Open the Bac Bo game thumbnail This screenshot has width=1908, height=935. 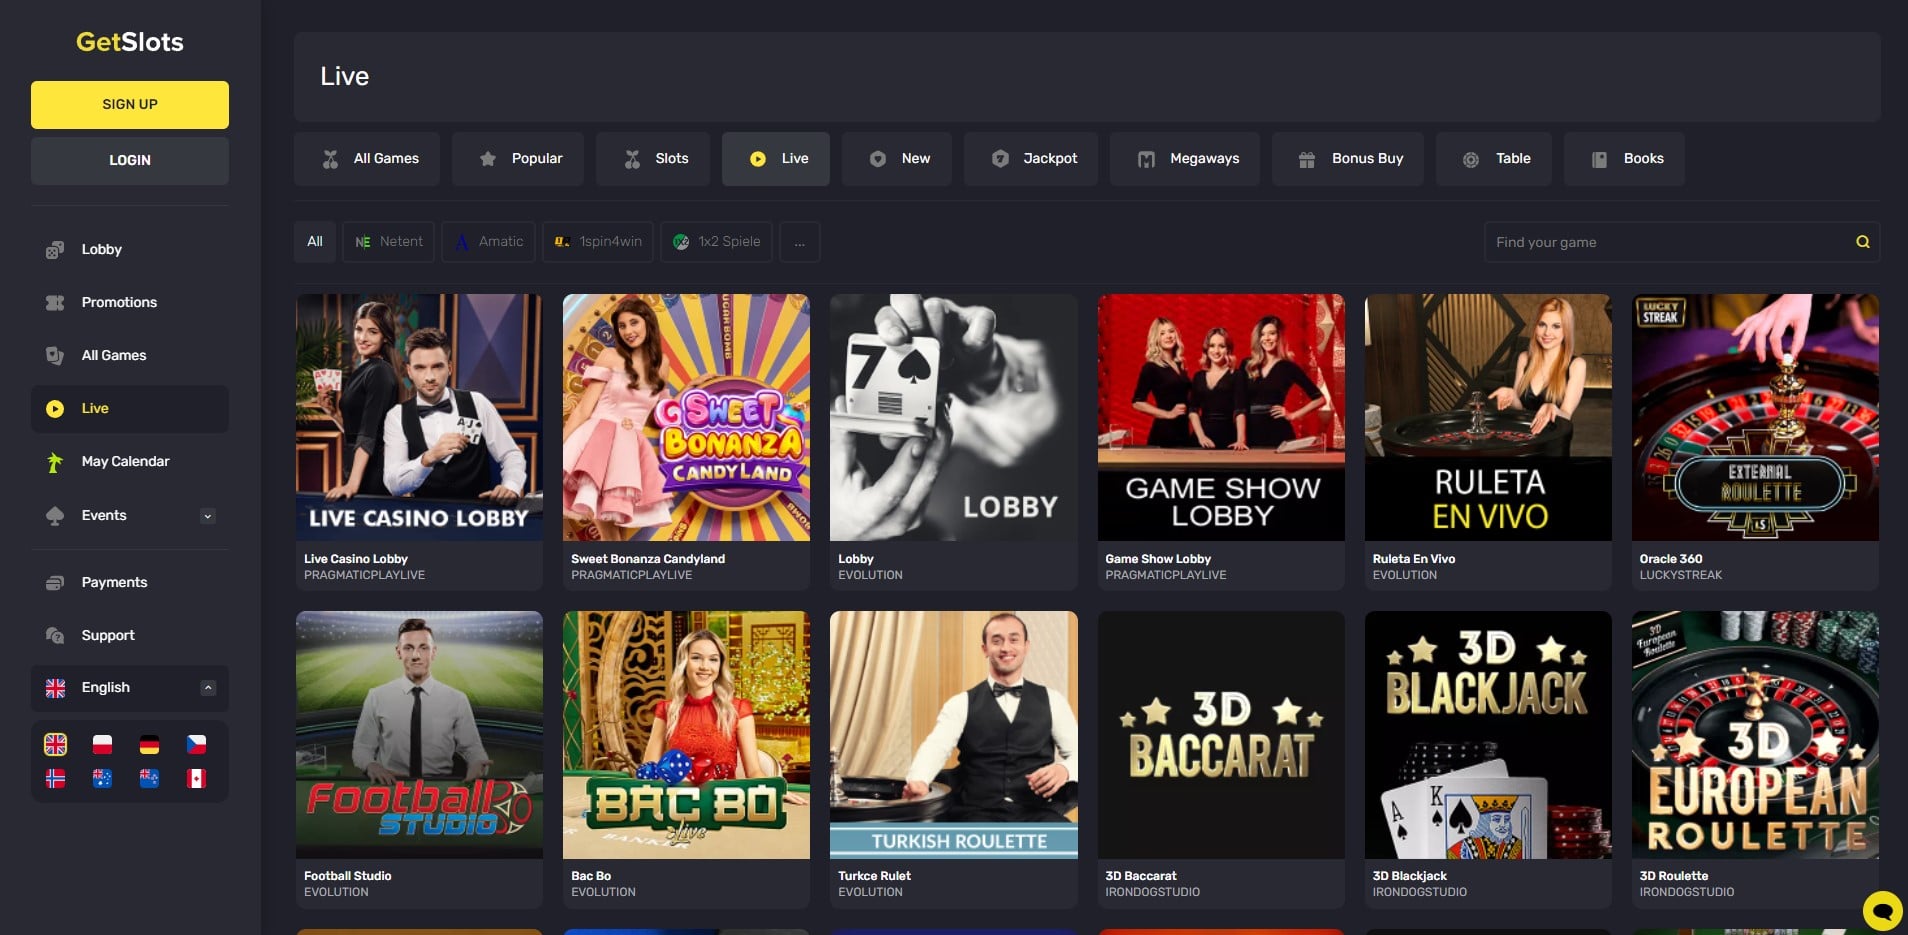pyautogui.click(x=687, y=735)
